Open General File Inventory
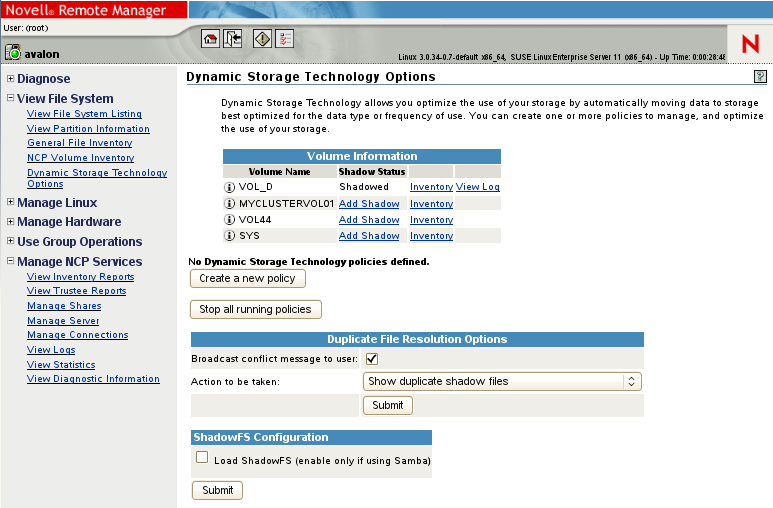The image size is (773, 508). [80, 143]
